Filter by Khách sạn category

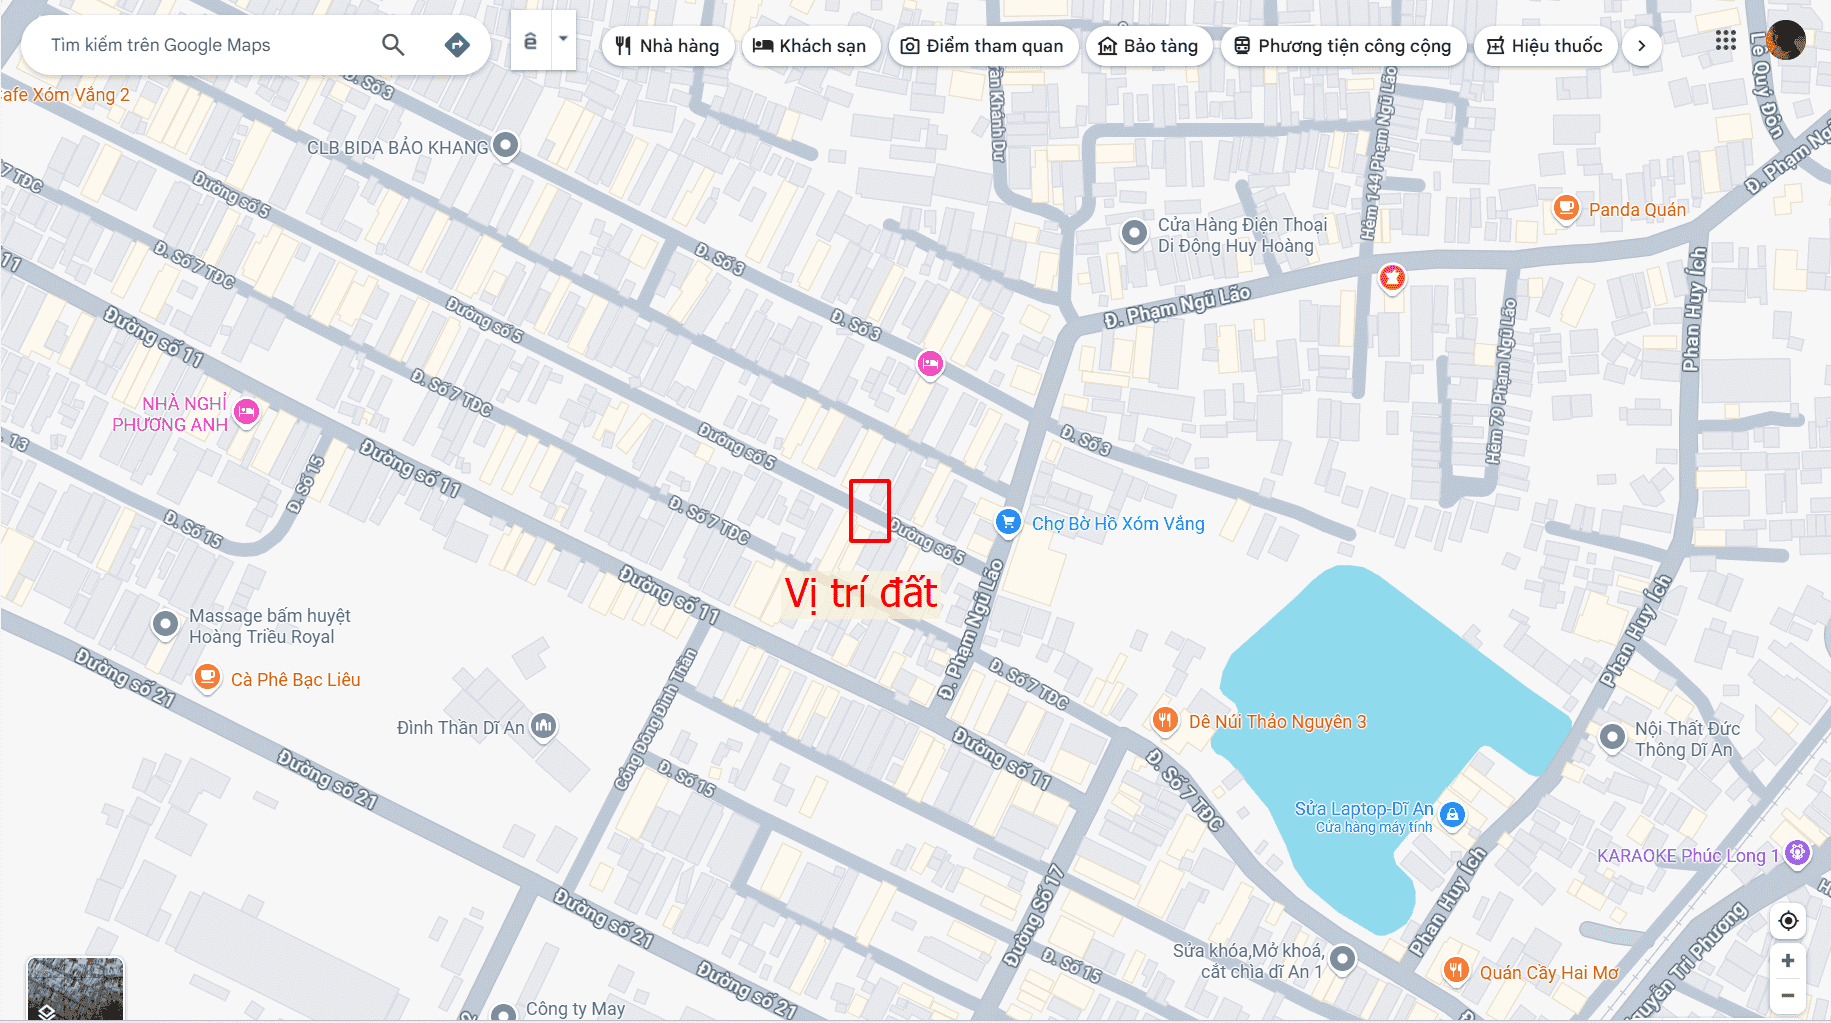pos(810,46)
